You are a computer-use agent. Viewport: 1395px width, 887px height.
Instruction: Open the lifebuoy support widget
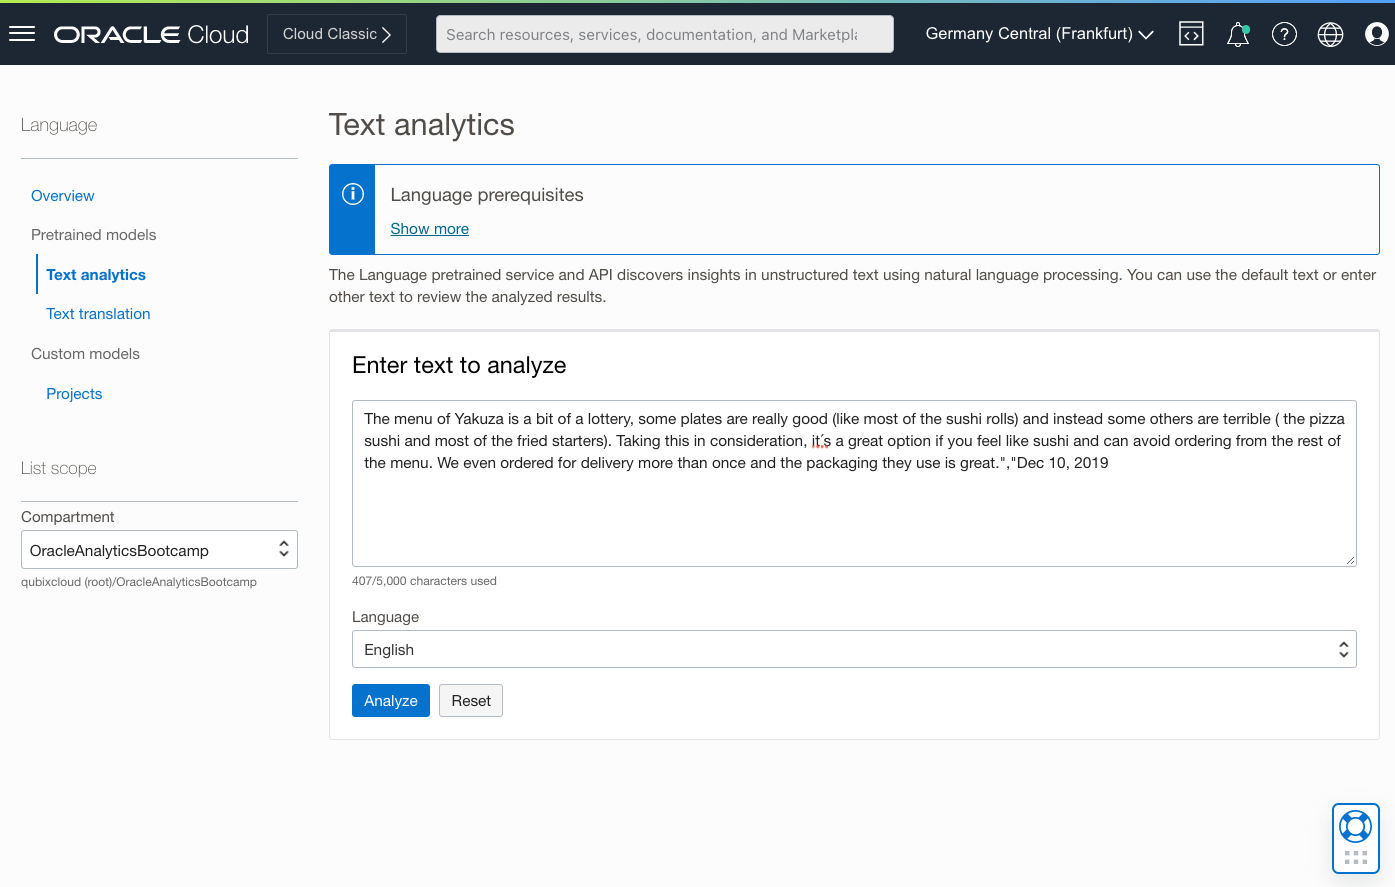pos(1355,827)
